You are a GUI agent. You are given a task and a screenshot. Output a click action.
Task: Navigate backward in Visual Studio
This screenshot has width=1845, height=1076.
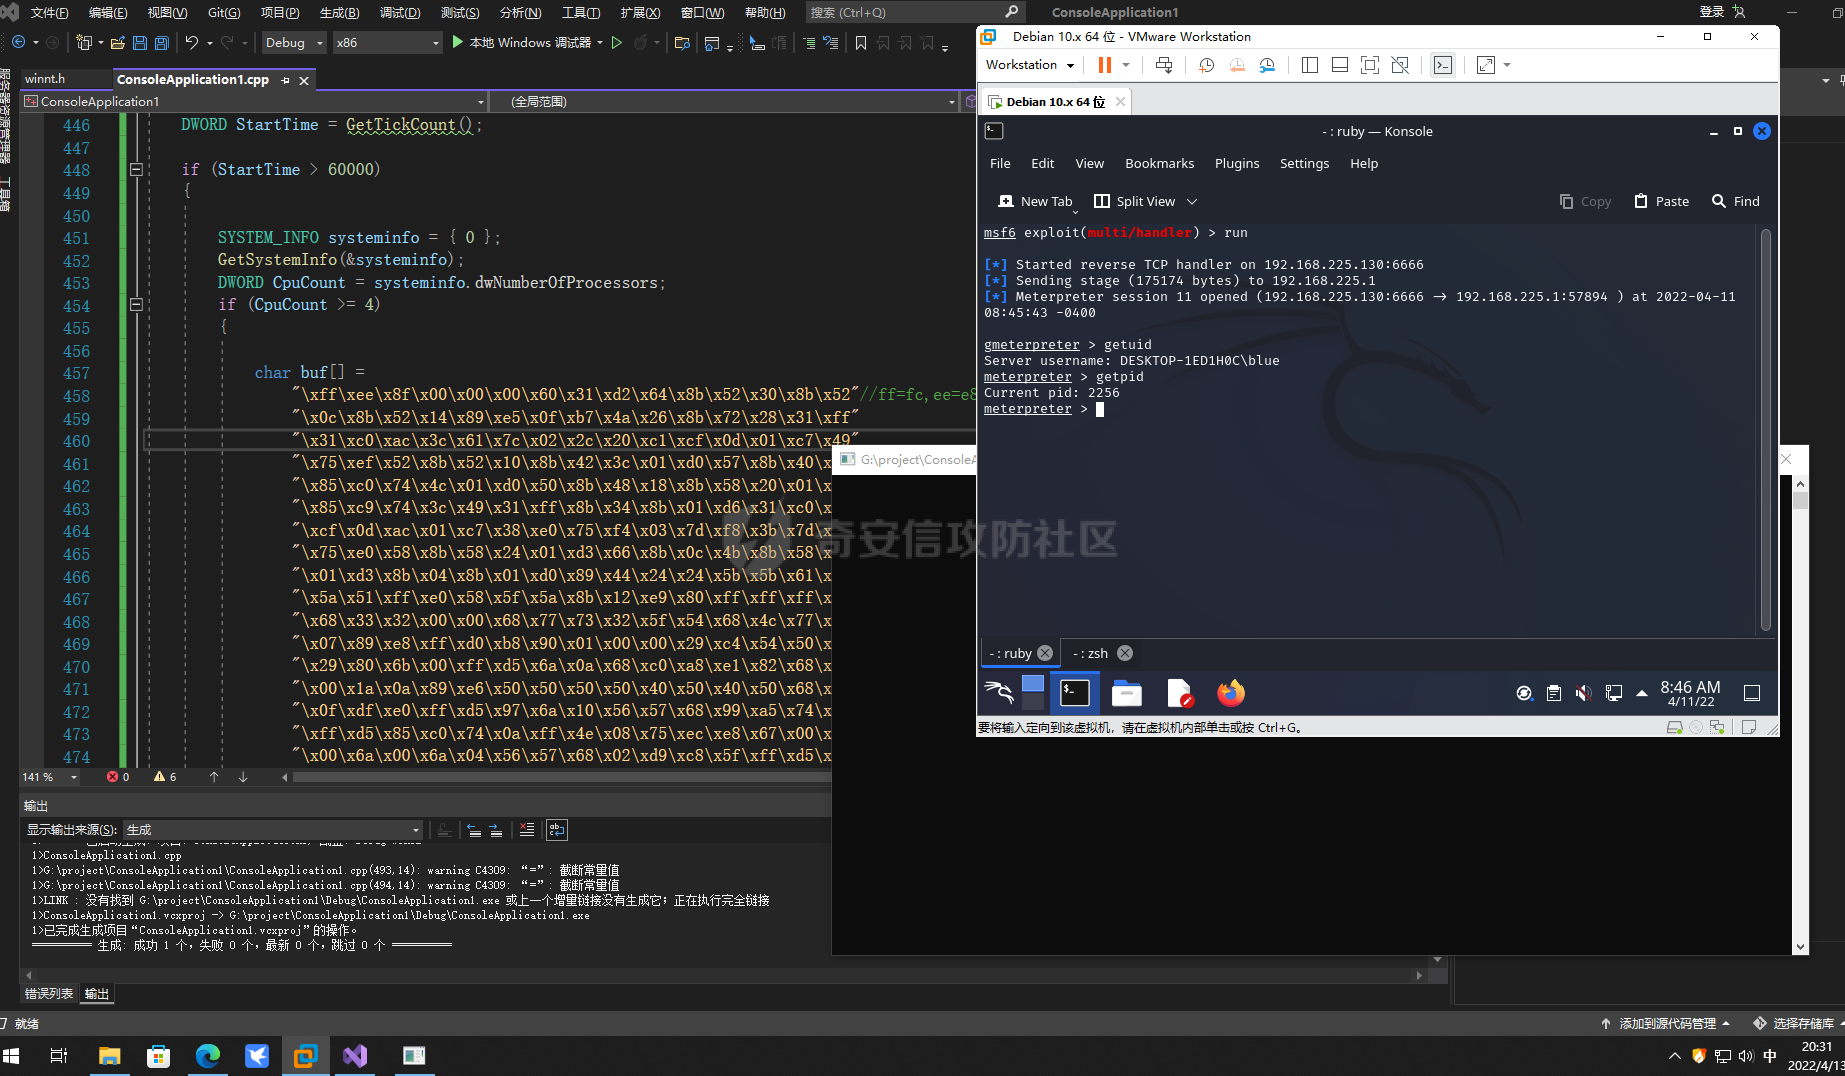[x=18, y=43]
